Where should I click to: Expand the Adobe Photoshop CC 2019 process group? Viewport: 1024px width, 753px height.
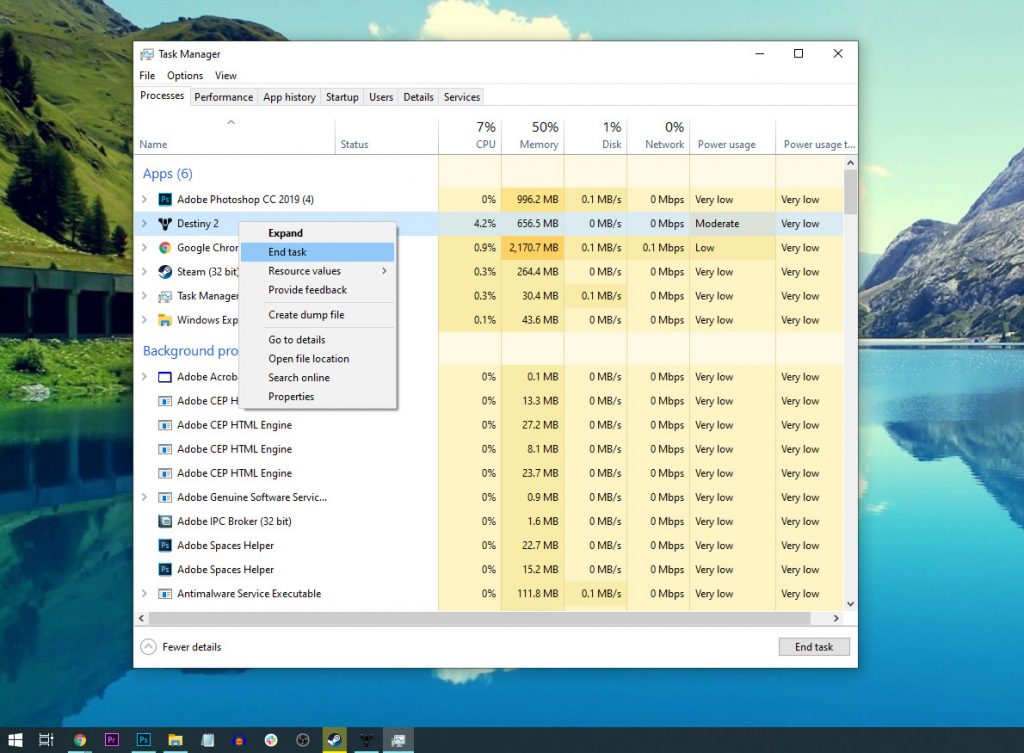[x=144, y=199]
